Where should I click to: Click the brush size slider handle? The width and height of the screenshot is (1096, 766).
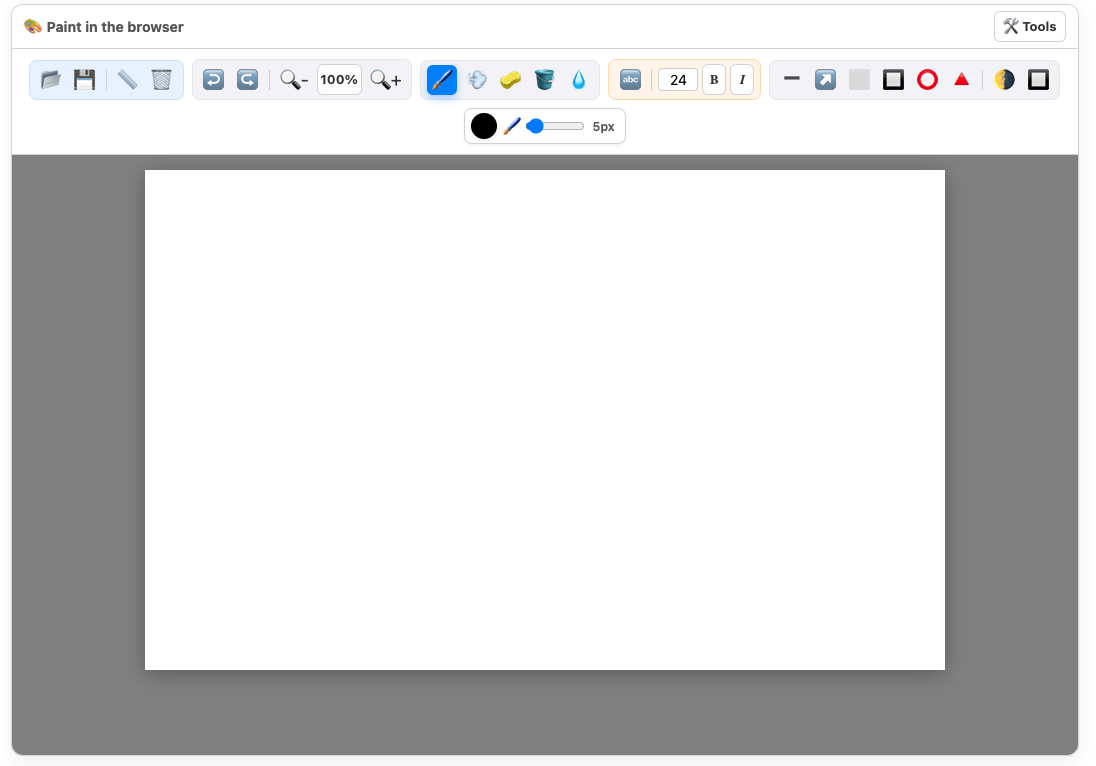535,127
